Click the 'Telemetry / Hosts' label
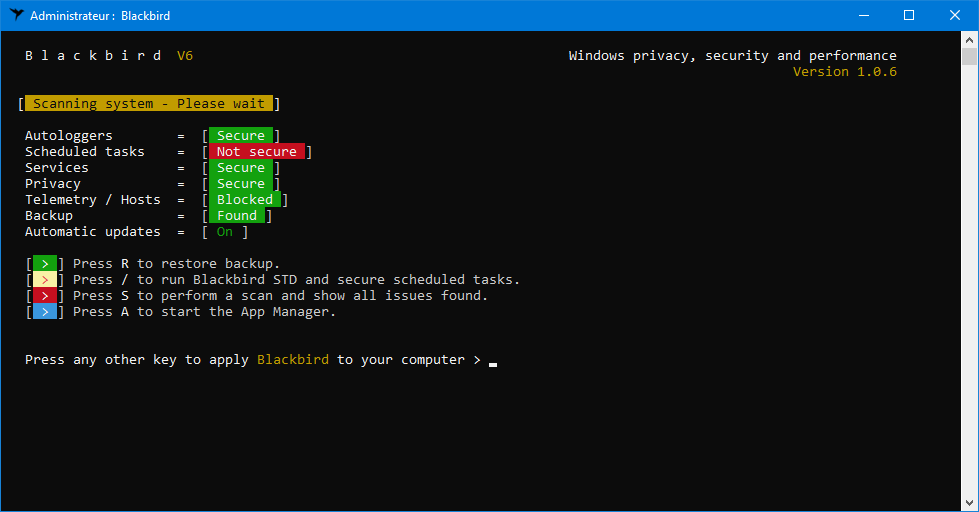 92,200
